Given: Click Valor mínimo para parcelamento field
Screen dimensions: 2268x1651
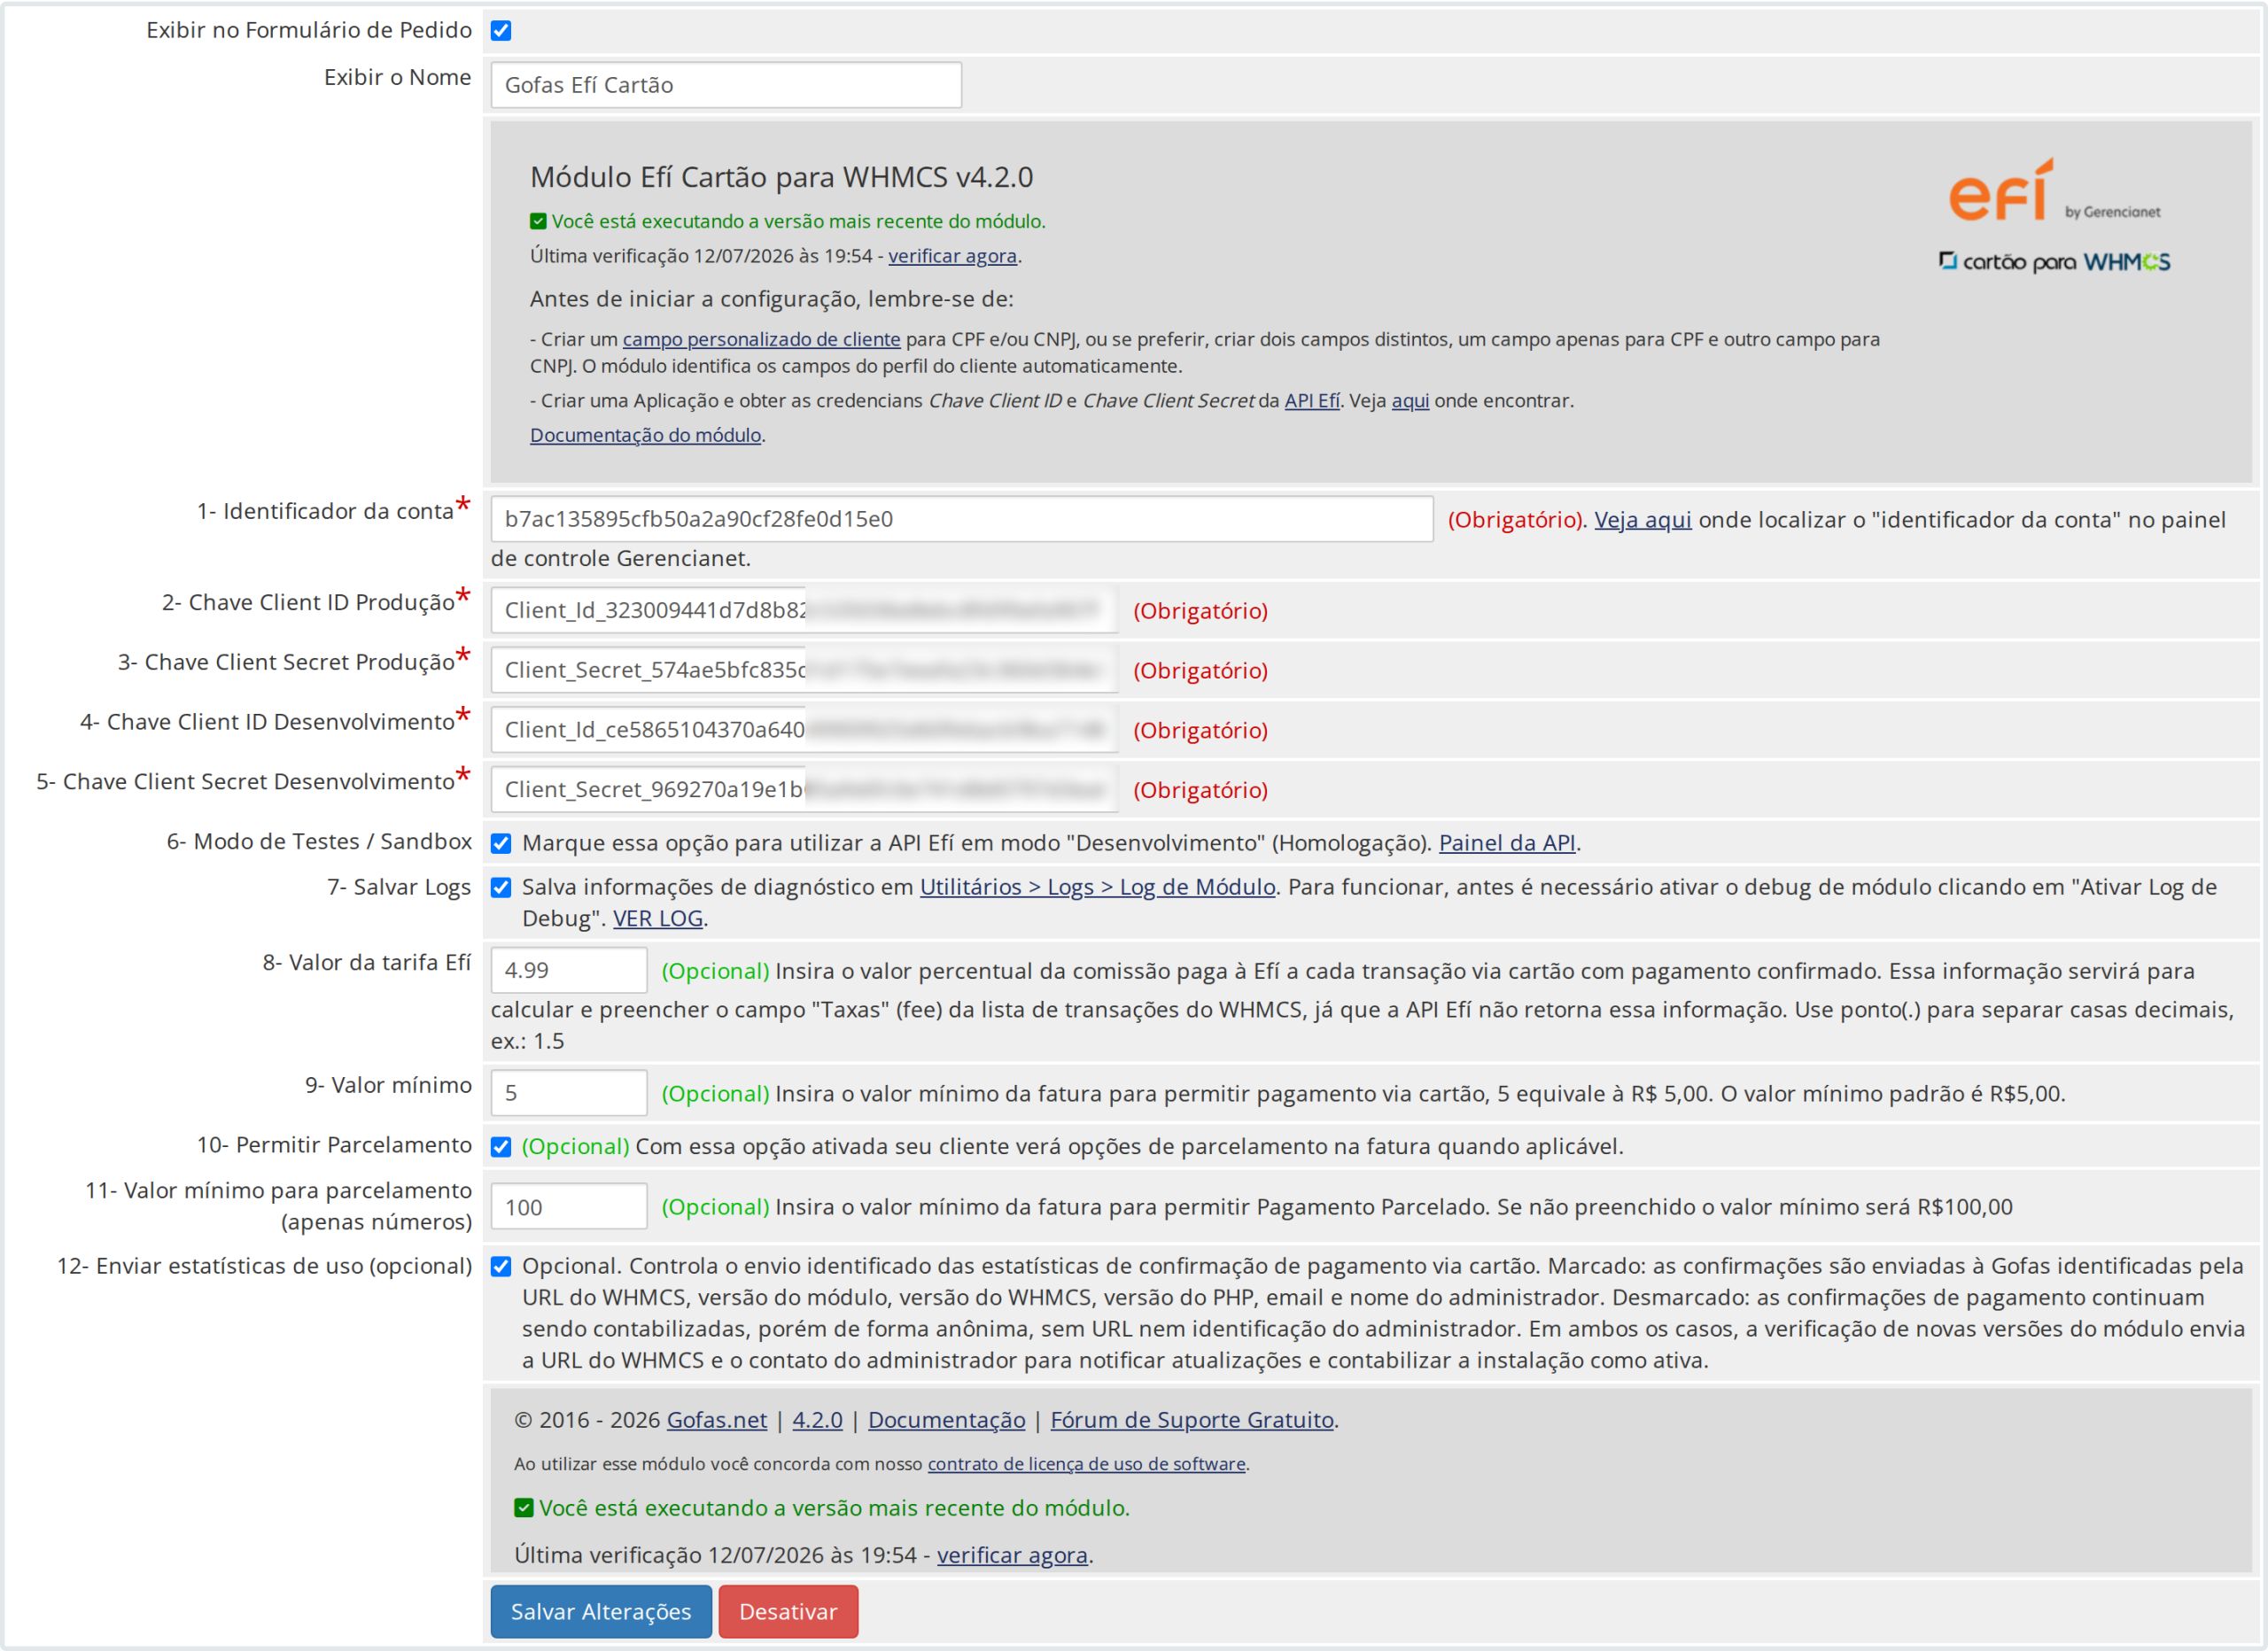Looking at the screenshot, I should tap(569, 1207).
